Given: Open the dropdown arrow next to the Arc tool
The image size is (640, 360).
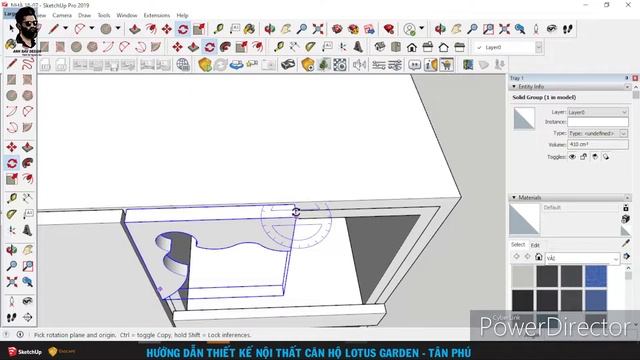Looking at the screenshot, I should click(92, 28).
